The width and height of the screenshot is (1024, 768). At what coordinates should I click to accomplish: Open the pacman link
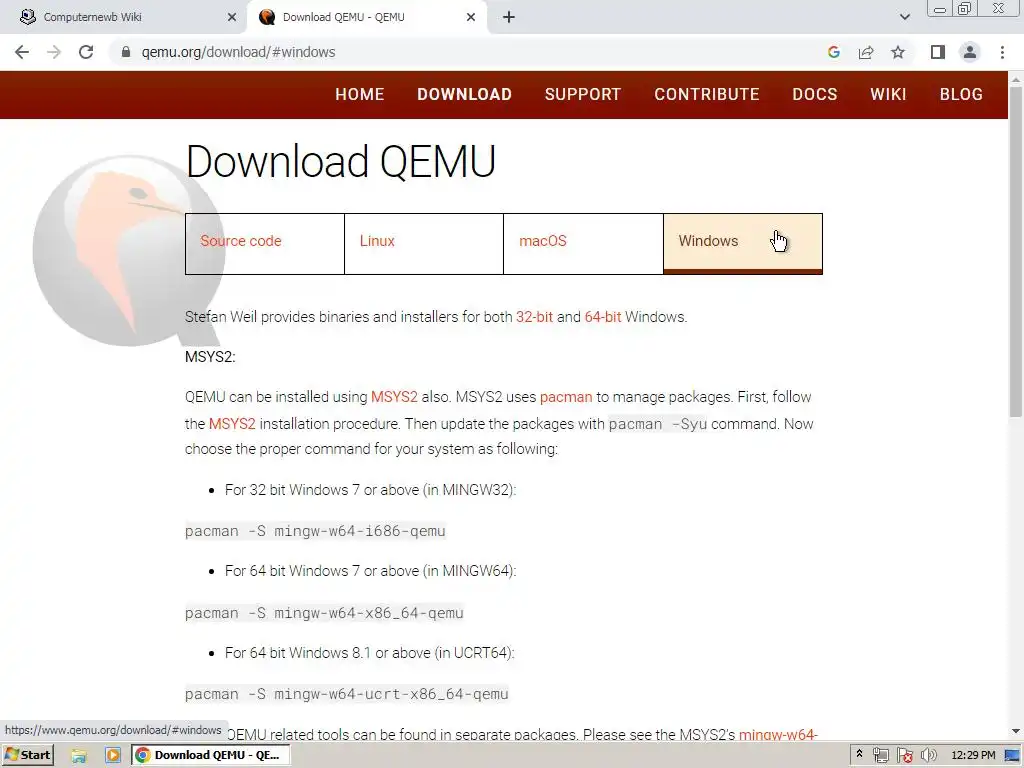coord(566,397)
